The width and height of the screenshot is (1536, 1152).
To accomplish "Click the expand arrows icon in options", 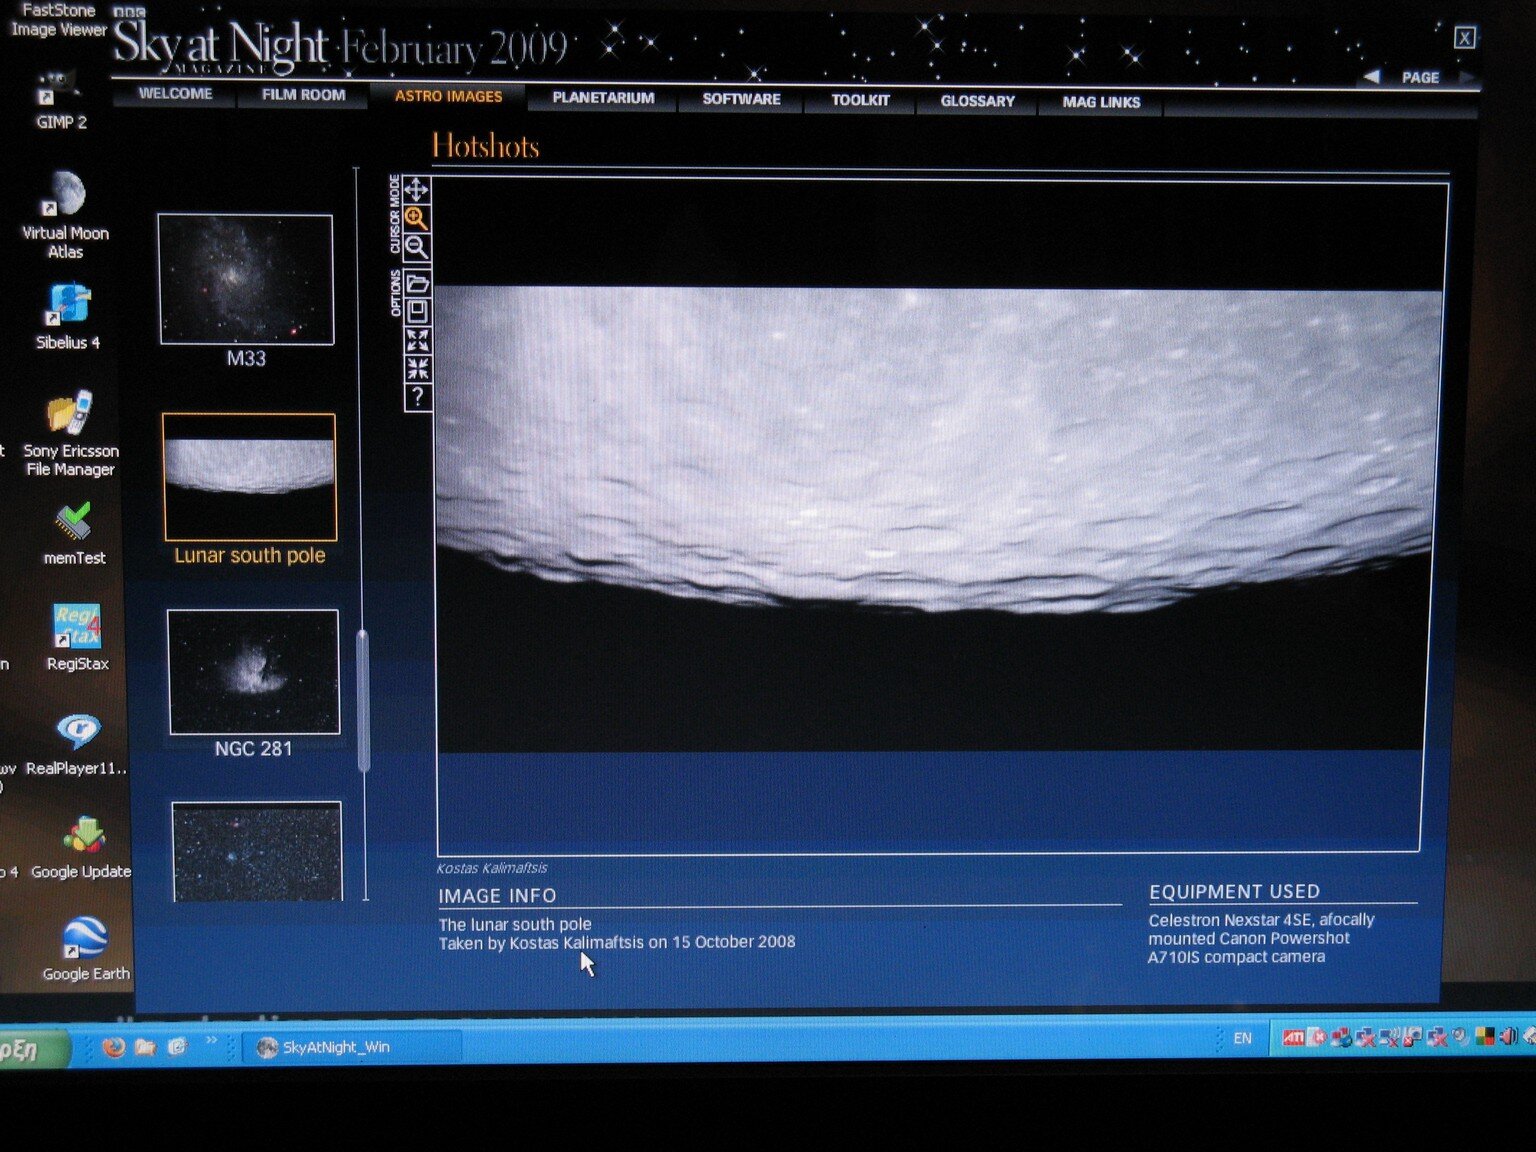I will coord(417,340).
